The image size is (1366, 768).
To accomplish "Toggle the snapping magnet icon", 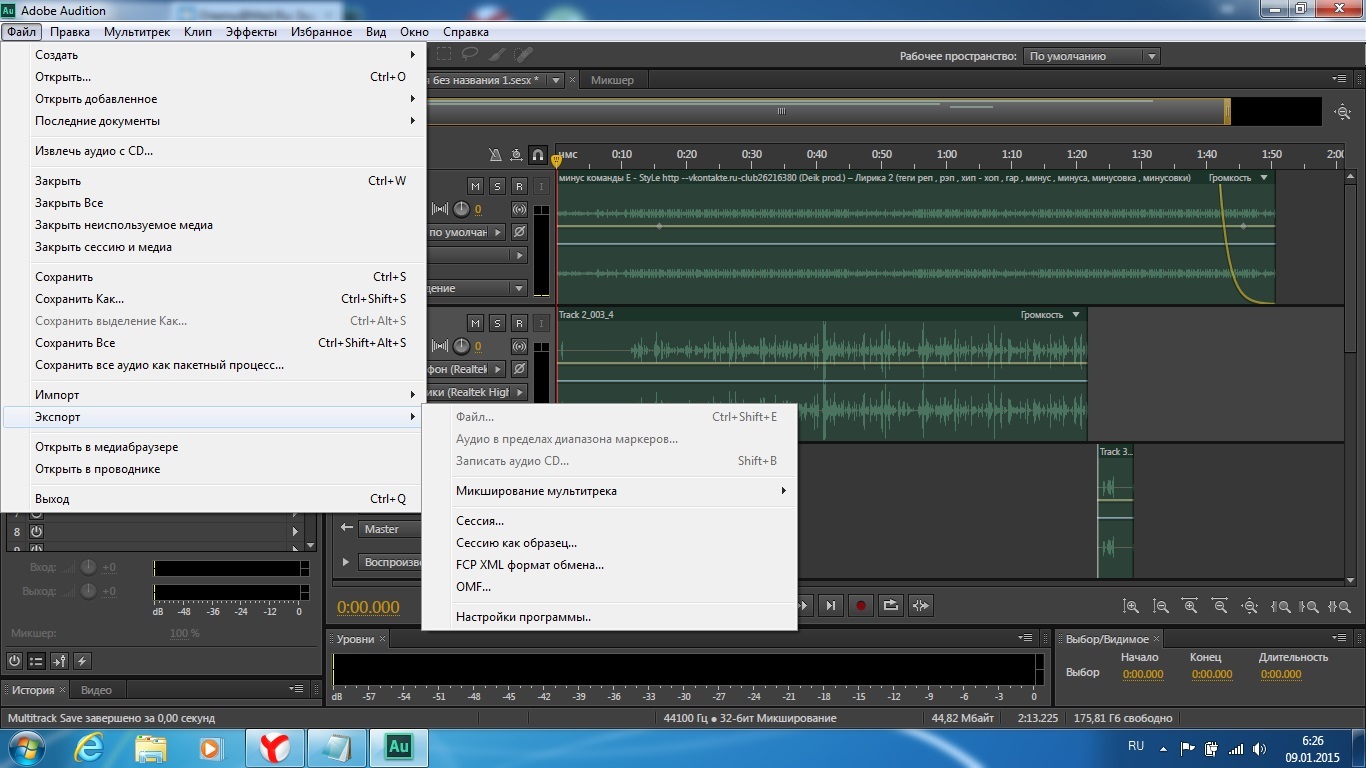I will [538, 155].
